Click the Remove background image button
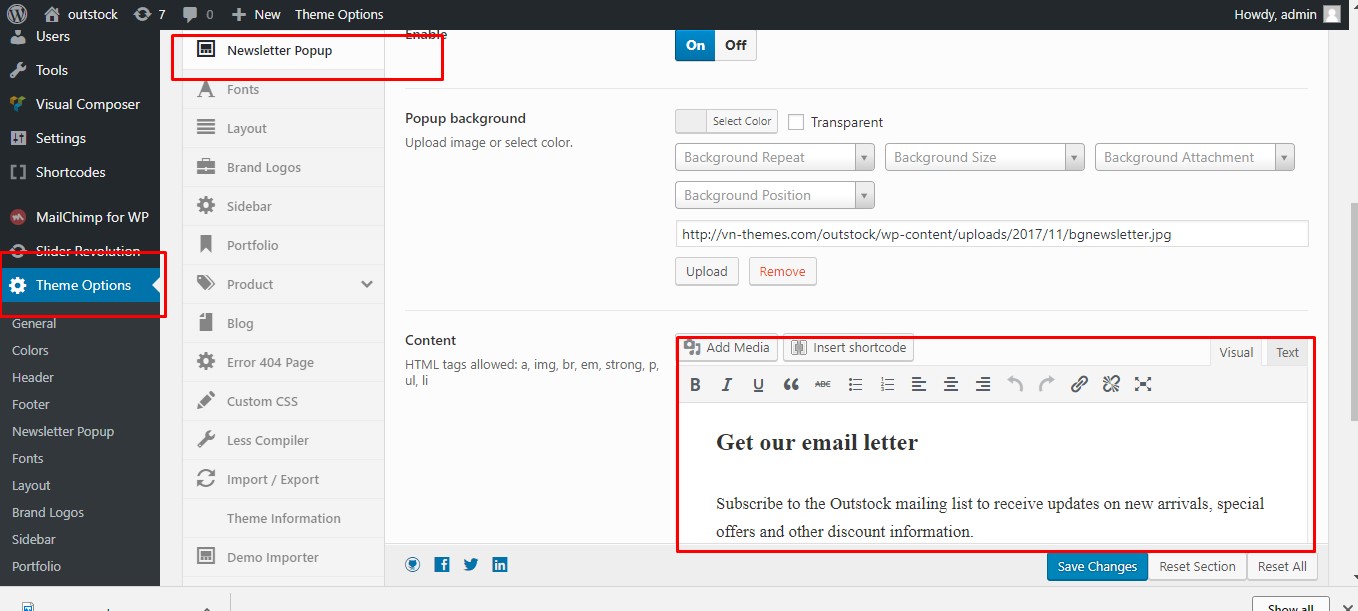Viewport: 1358px width, 611px height. (782, 272)
